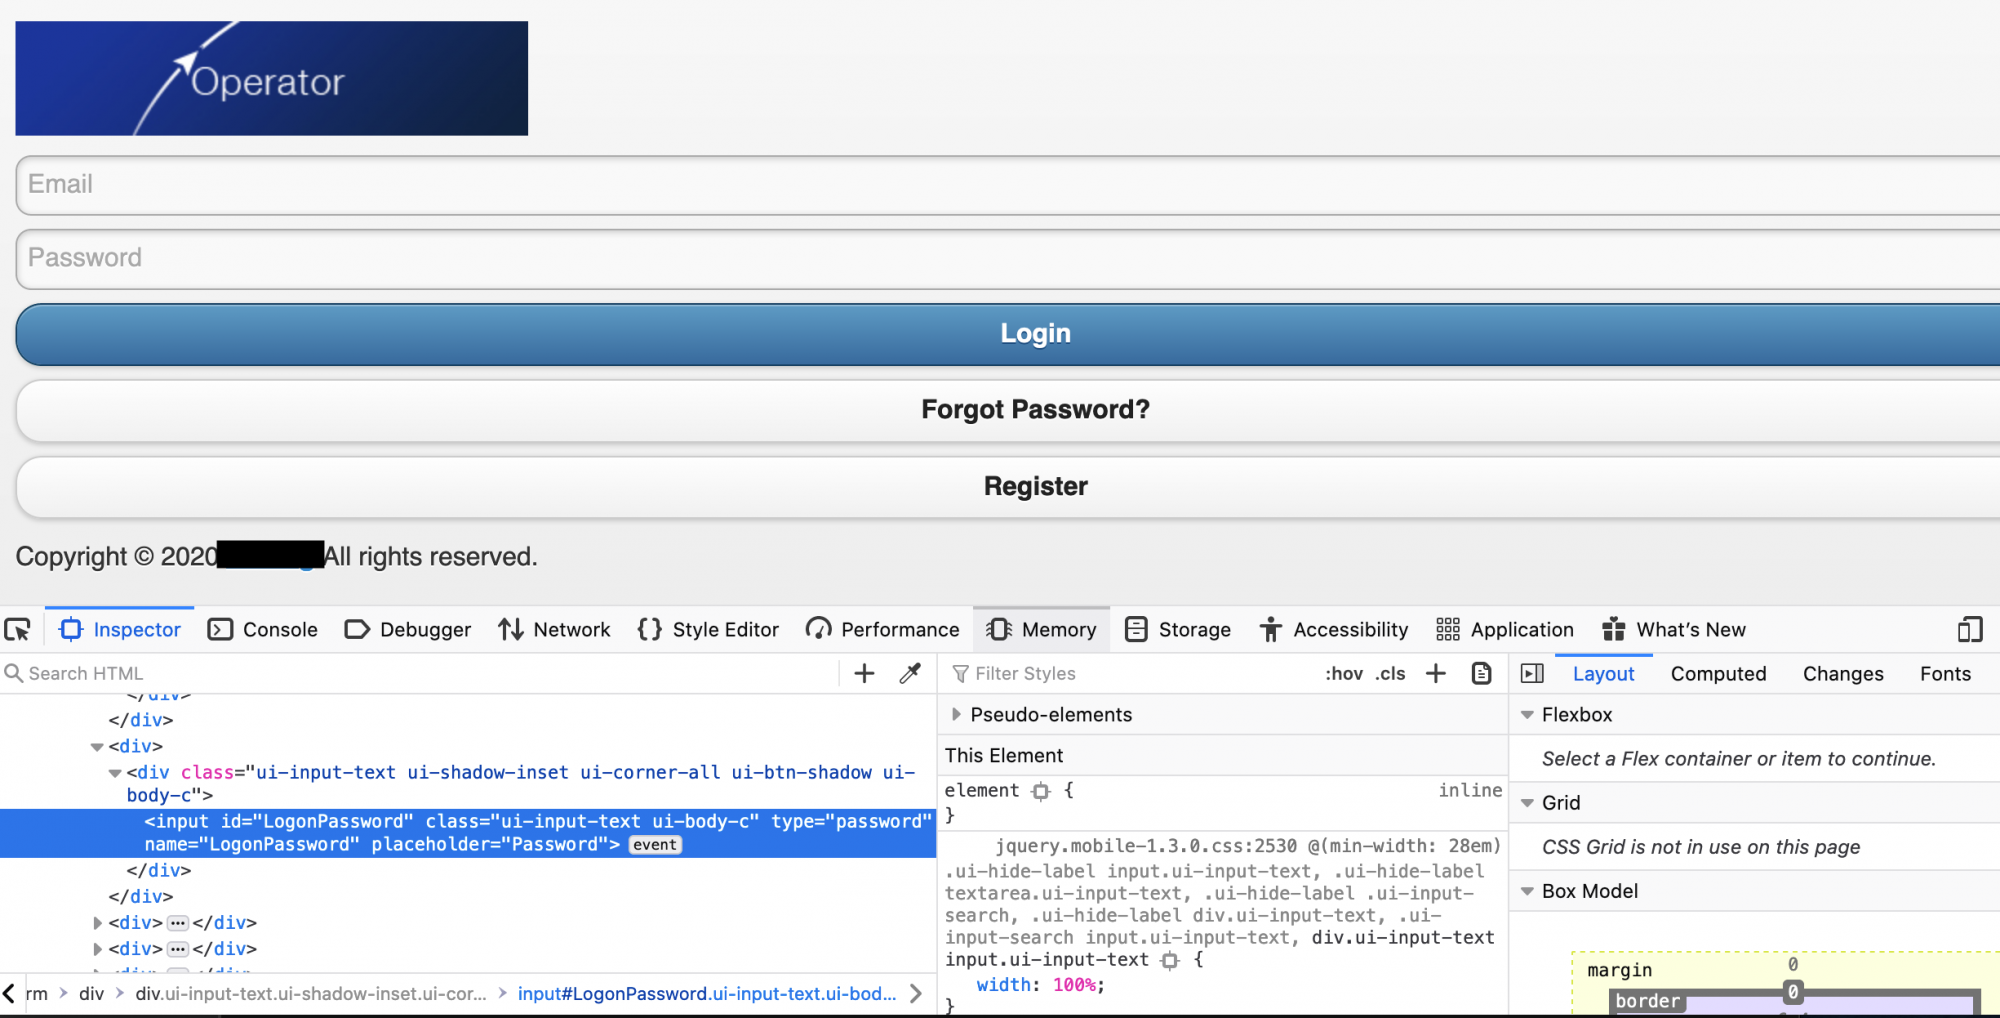Collapse the Box Model section
The width and height of the screenshot is (2000, 1018).
tap(1527, 890)
